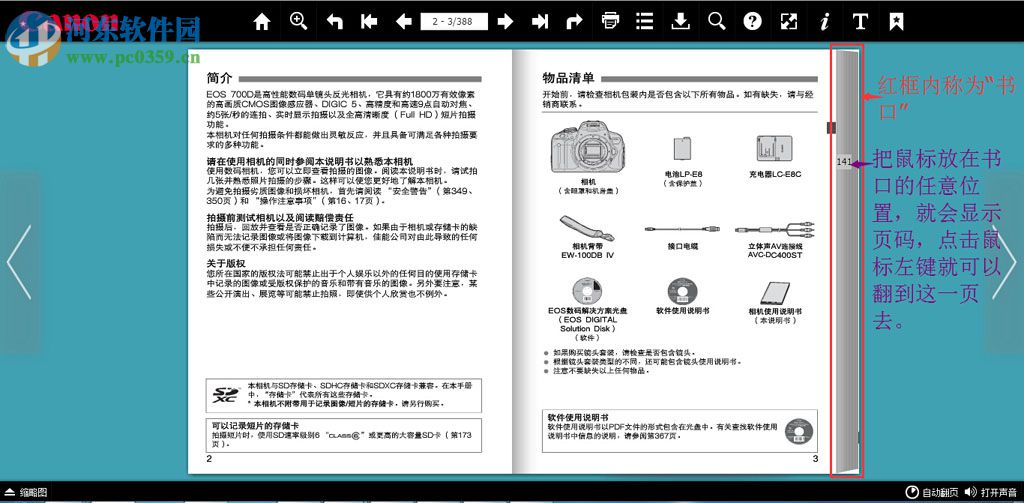Image resolution: width=1024 pixels, height=503 pixels.
Task: Click page number 2 at bottom left
Action: pyautogui.click(x=209, y=459)
